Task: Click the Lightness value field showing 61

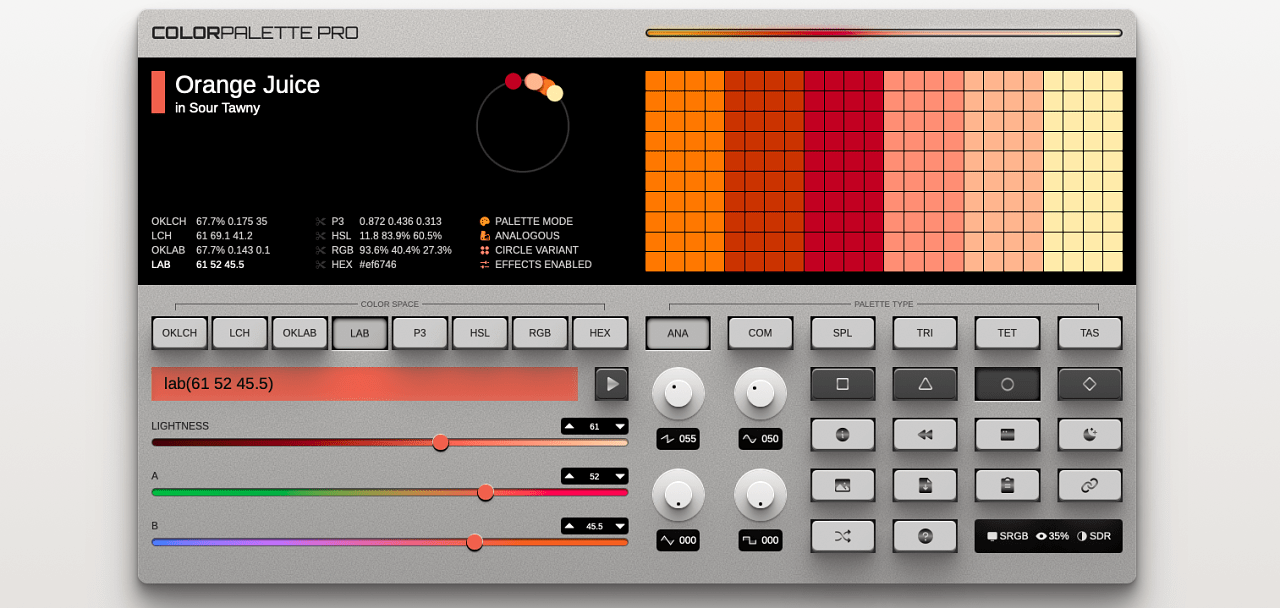Action: 595,426
